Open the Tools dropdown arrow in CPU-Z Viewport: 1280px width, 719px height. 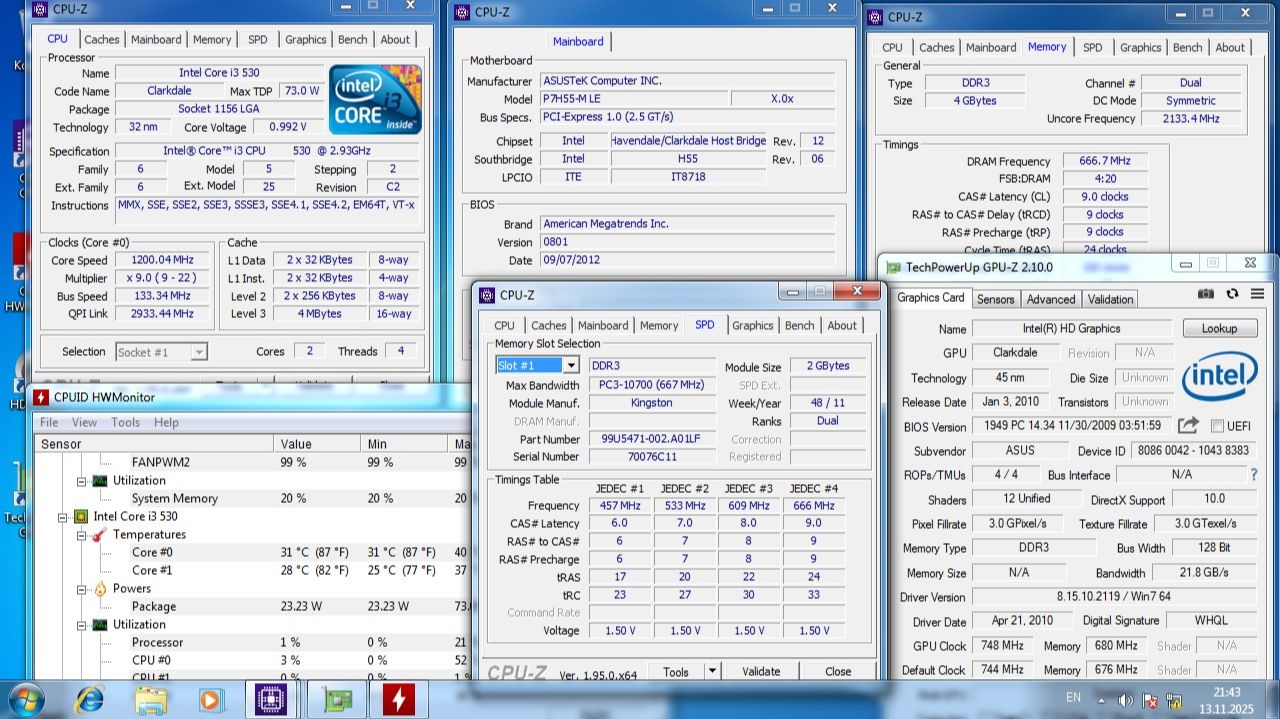tap(713, 672)
